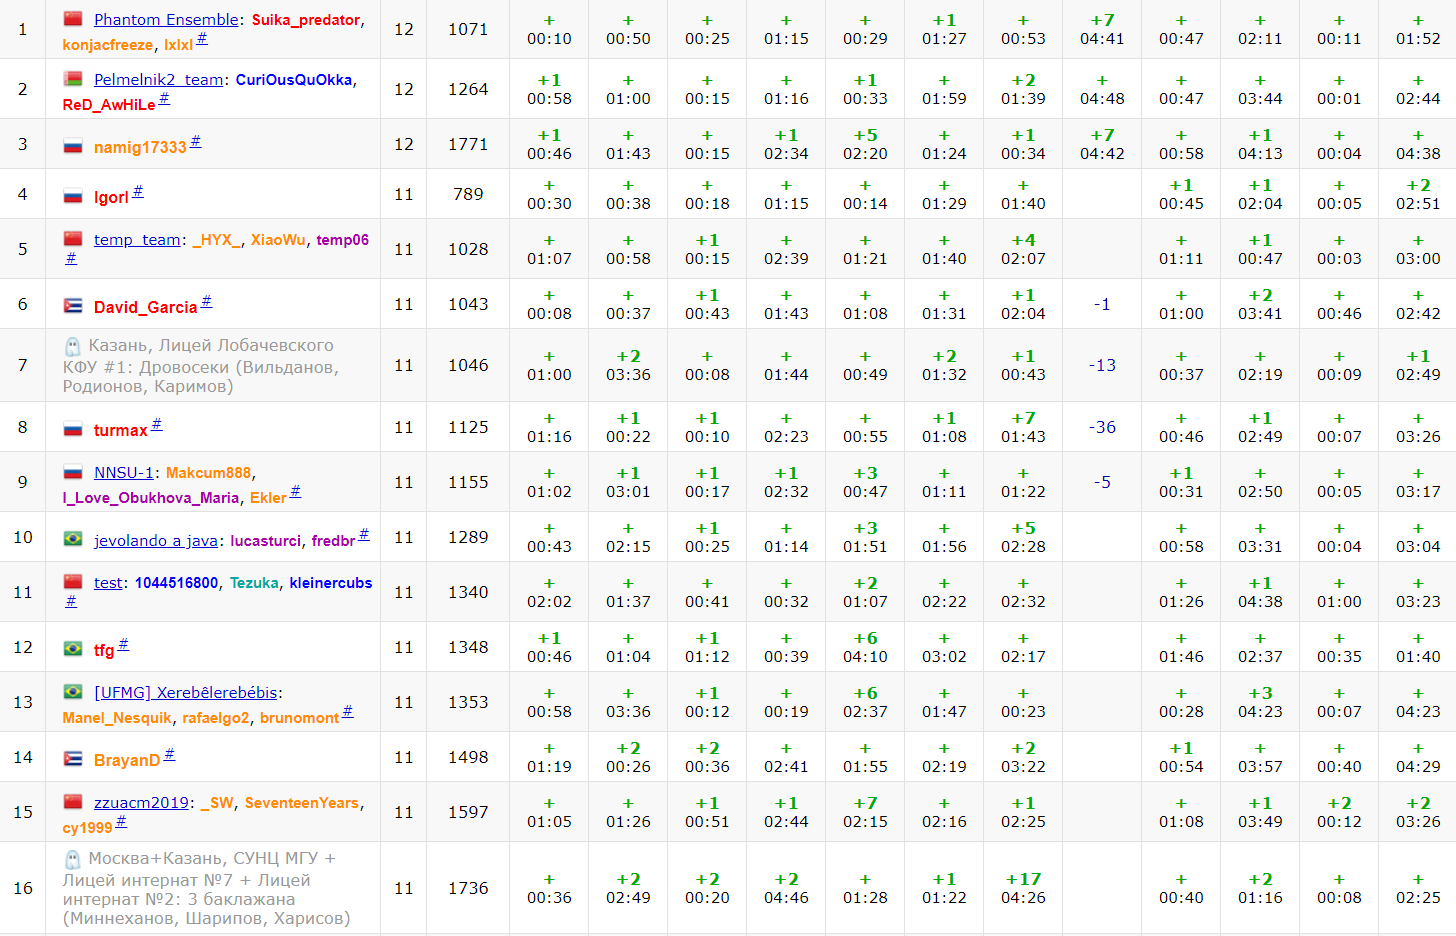This screenshot has height=936, width=1456.
Task: Click the +17 04:26 cell in row 16
Action: tap(1022, 888)
